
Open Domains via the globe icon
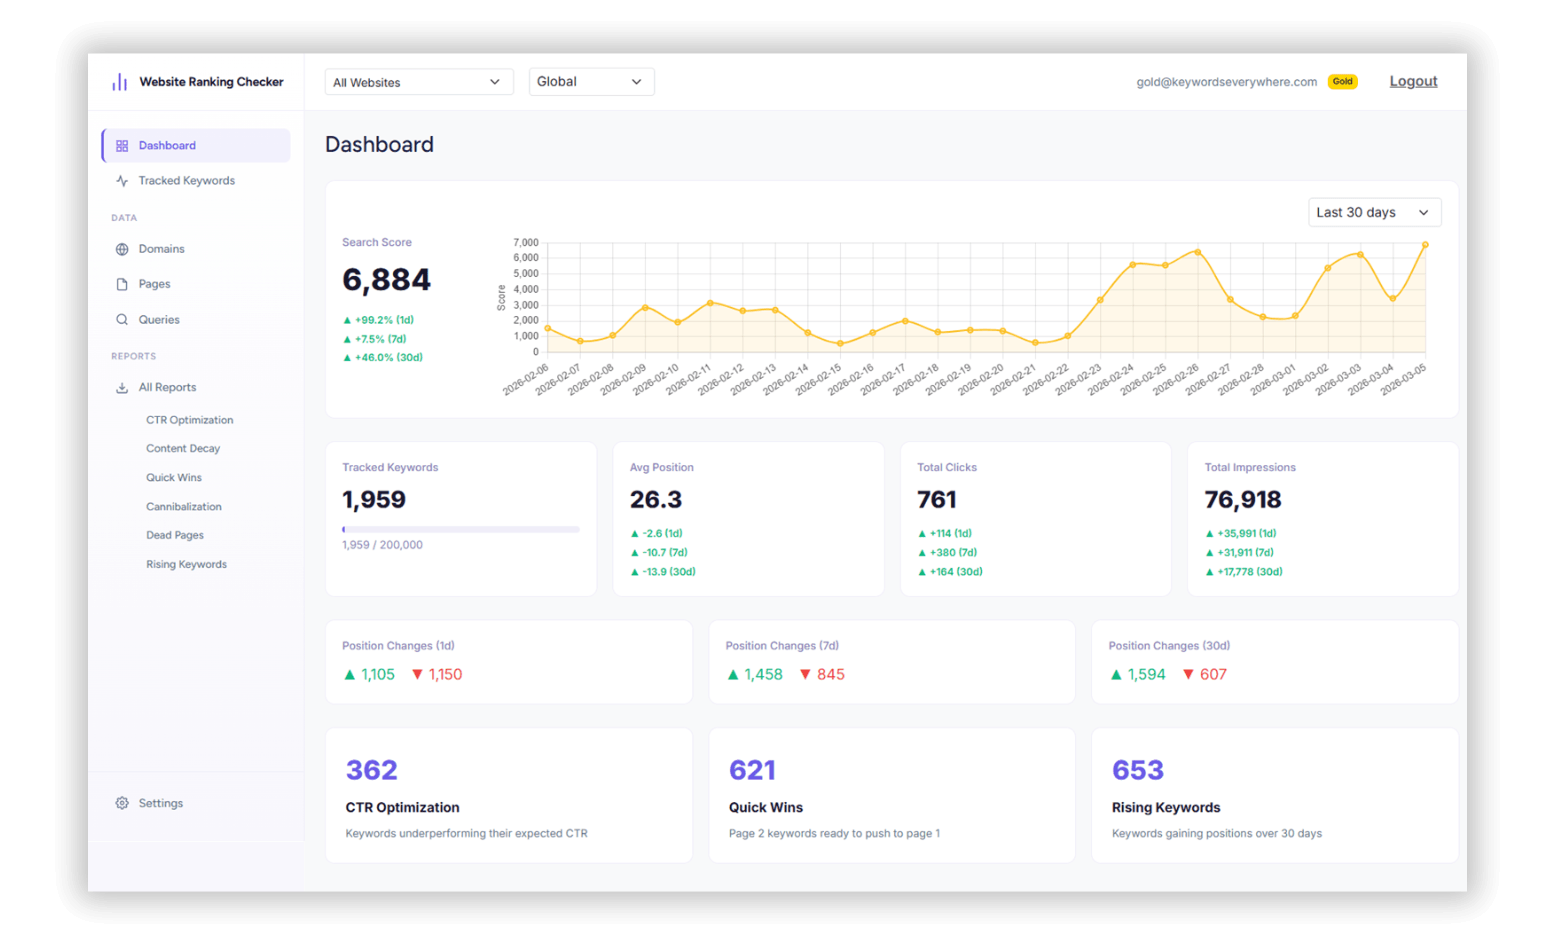121,249
